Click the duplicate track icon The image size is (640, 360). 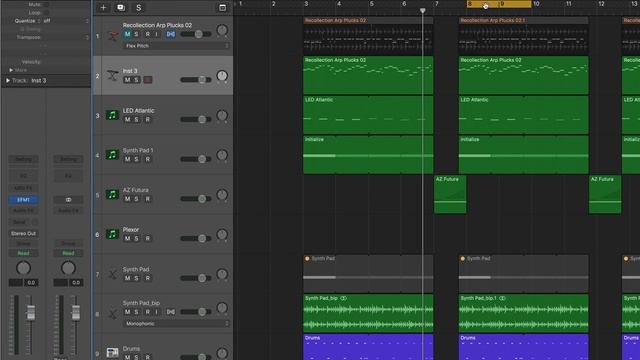click(121, 8)
